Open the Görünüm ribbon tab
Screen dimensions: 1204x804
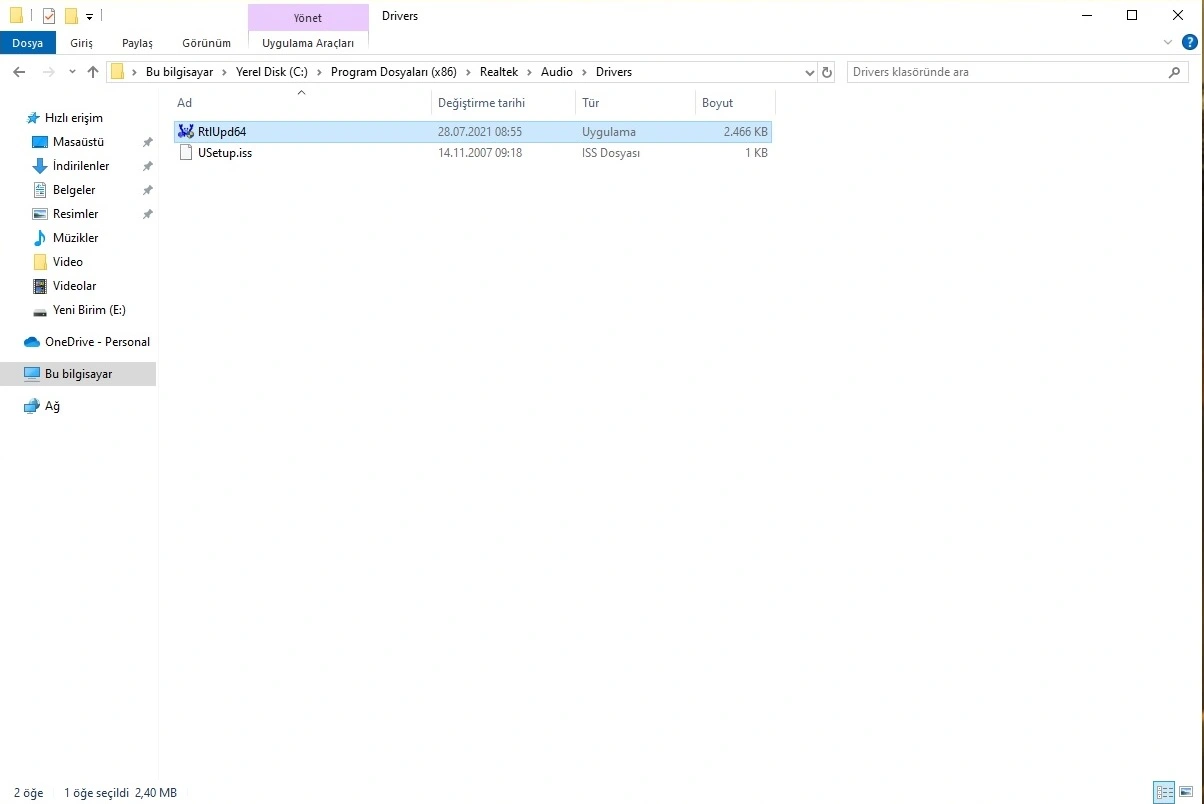coord(206,43)
